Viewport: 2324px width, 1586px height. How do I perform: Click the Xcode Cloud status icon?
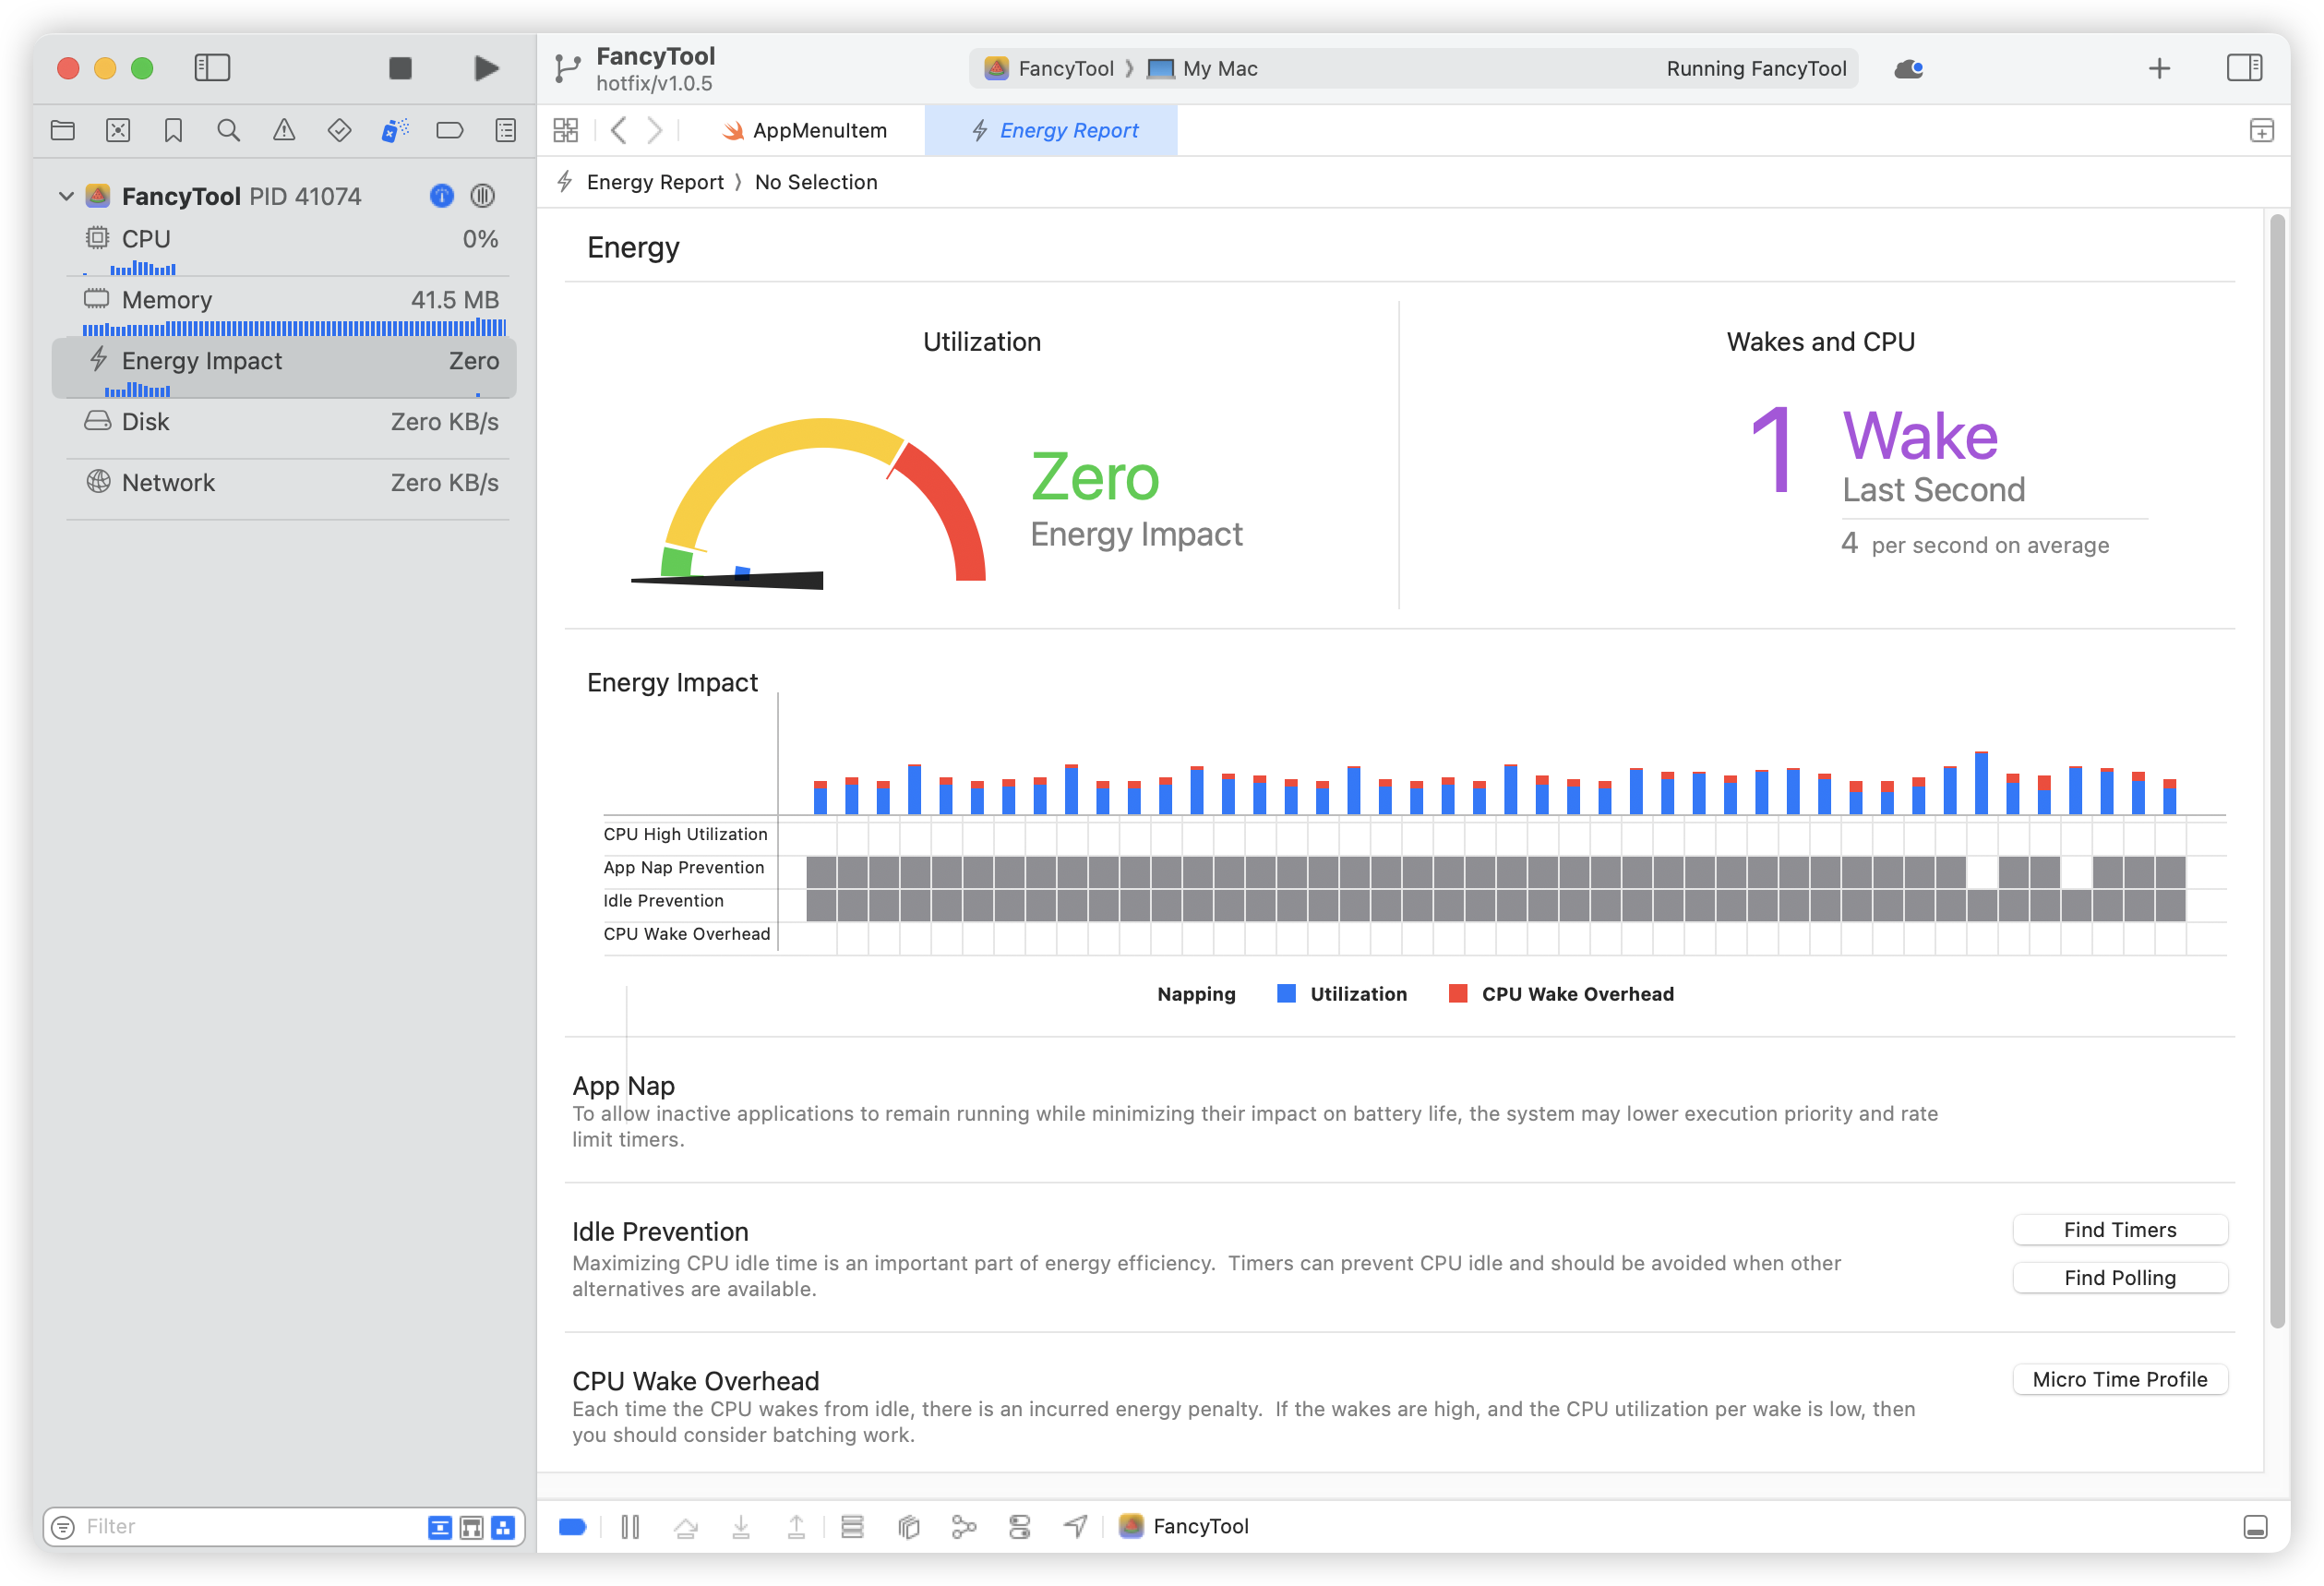coord(1909,68)
